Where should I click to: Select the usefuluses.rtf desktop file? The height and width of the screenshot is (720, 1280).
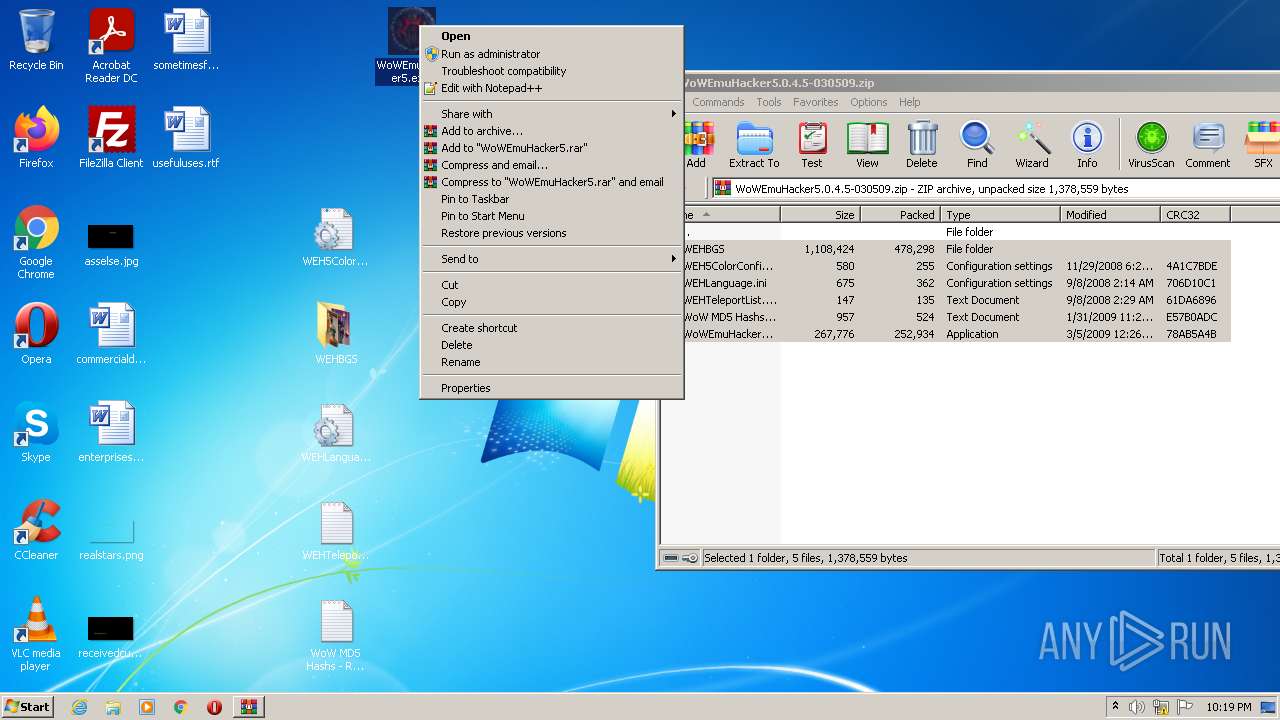click(x=186, y=138)
